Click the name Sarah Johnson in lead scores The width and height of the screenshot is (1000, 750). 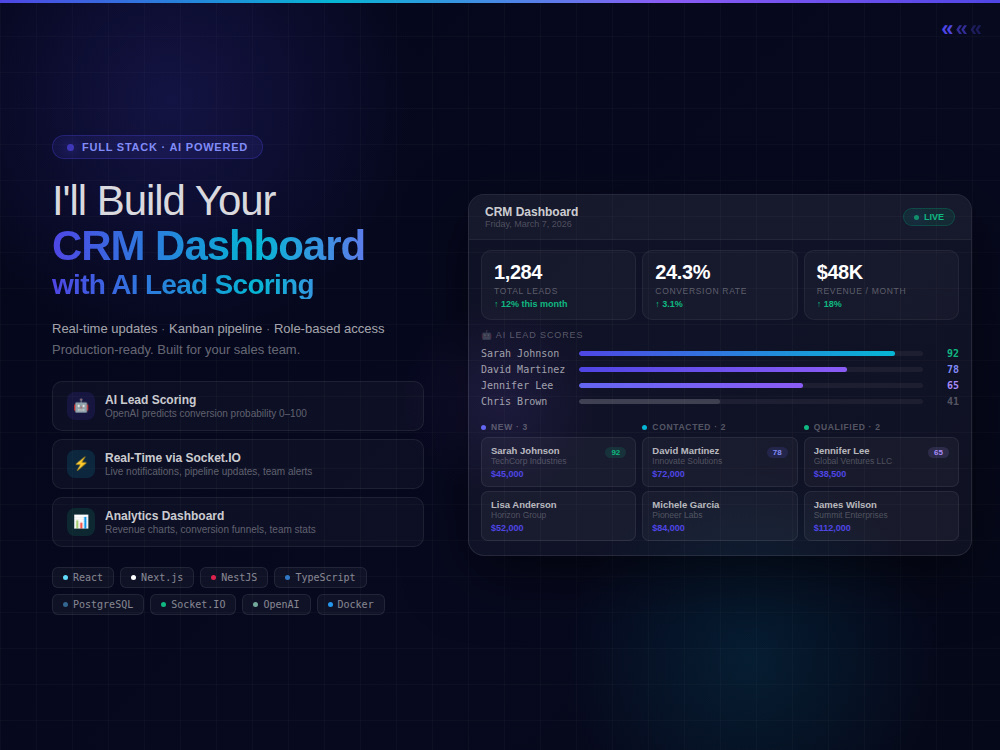(520, 353)
